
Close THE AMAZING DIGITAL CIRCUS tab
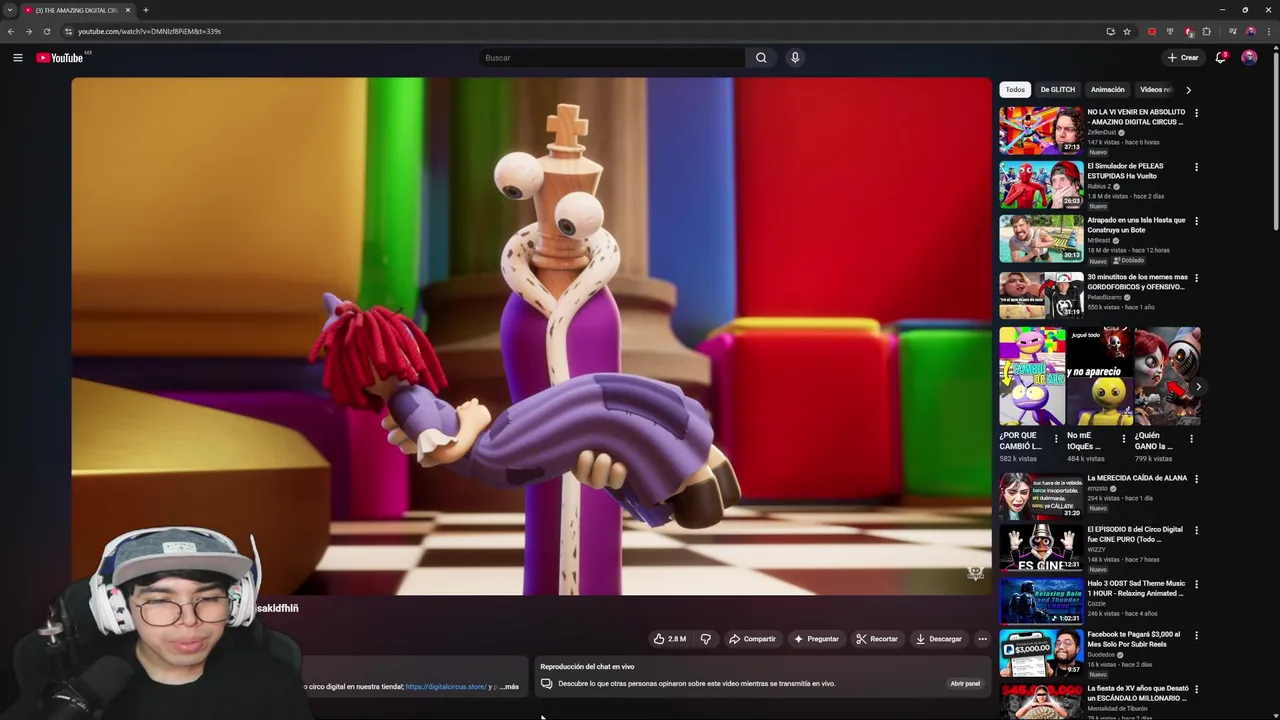pos(128,10)
